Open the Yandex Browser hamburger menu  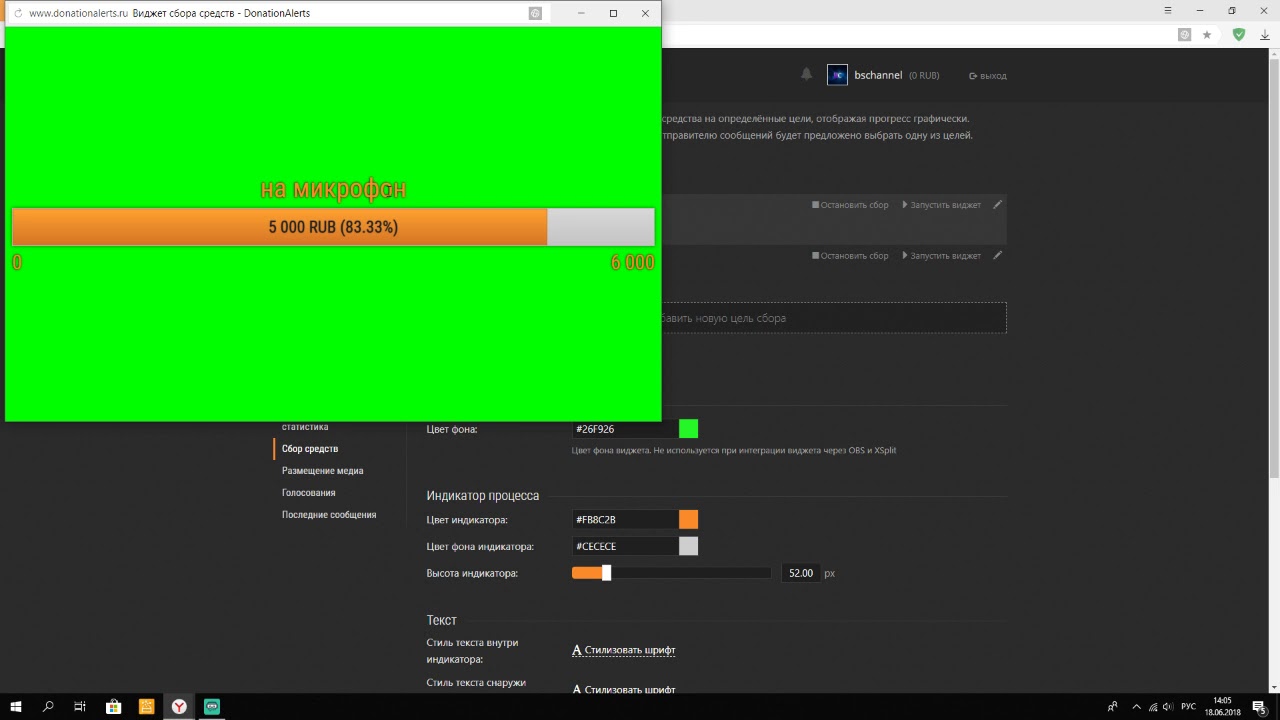pyautogui.click(x=1168, y=10)
